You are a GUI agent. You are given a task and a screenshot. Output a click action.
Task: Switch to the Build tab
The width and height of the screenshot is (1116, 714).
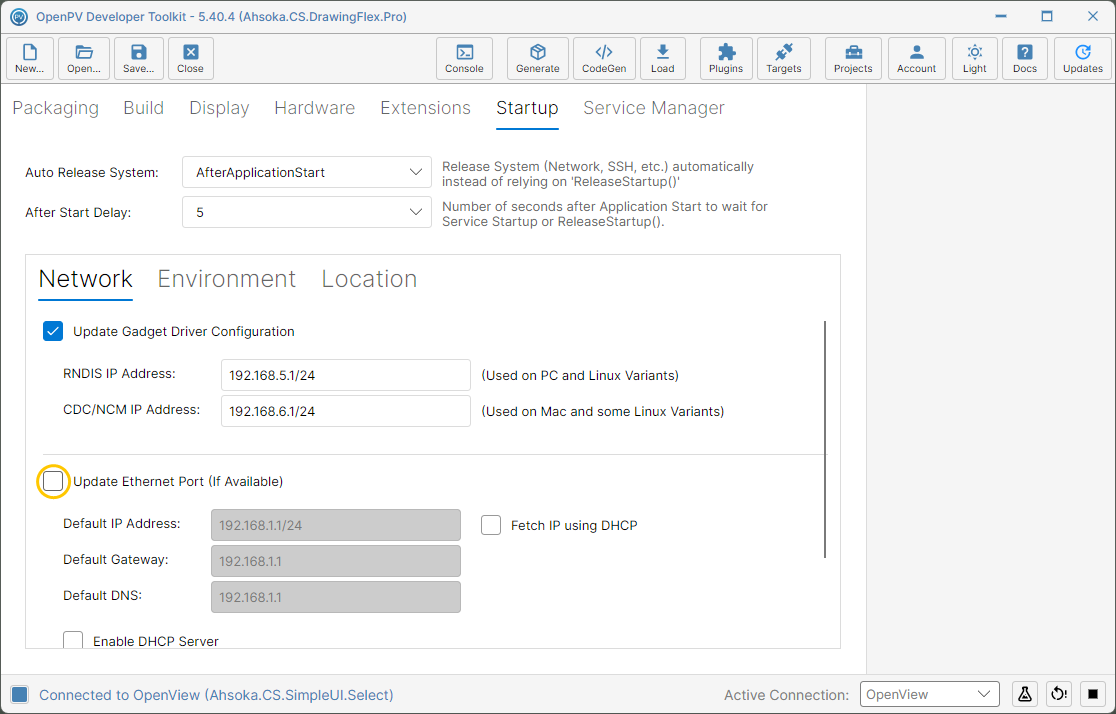click(144, 108)
